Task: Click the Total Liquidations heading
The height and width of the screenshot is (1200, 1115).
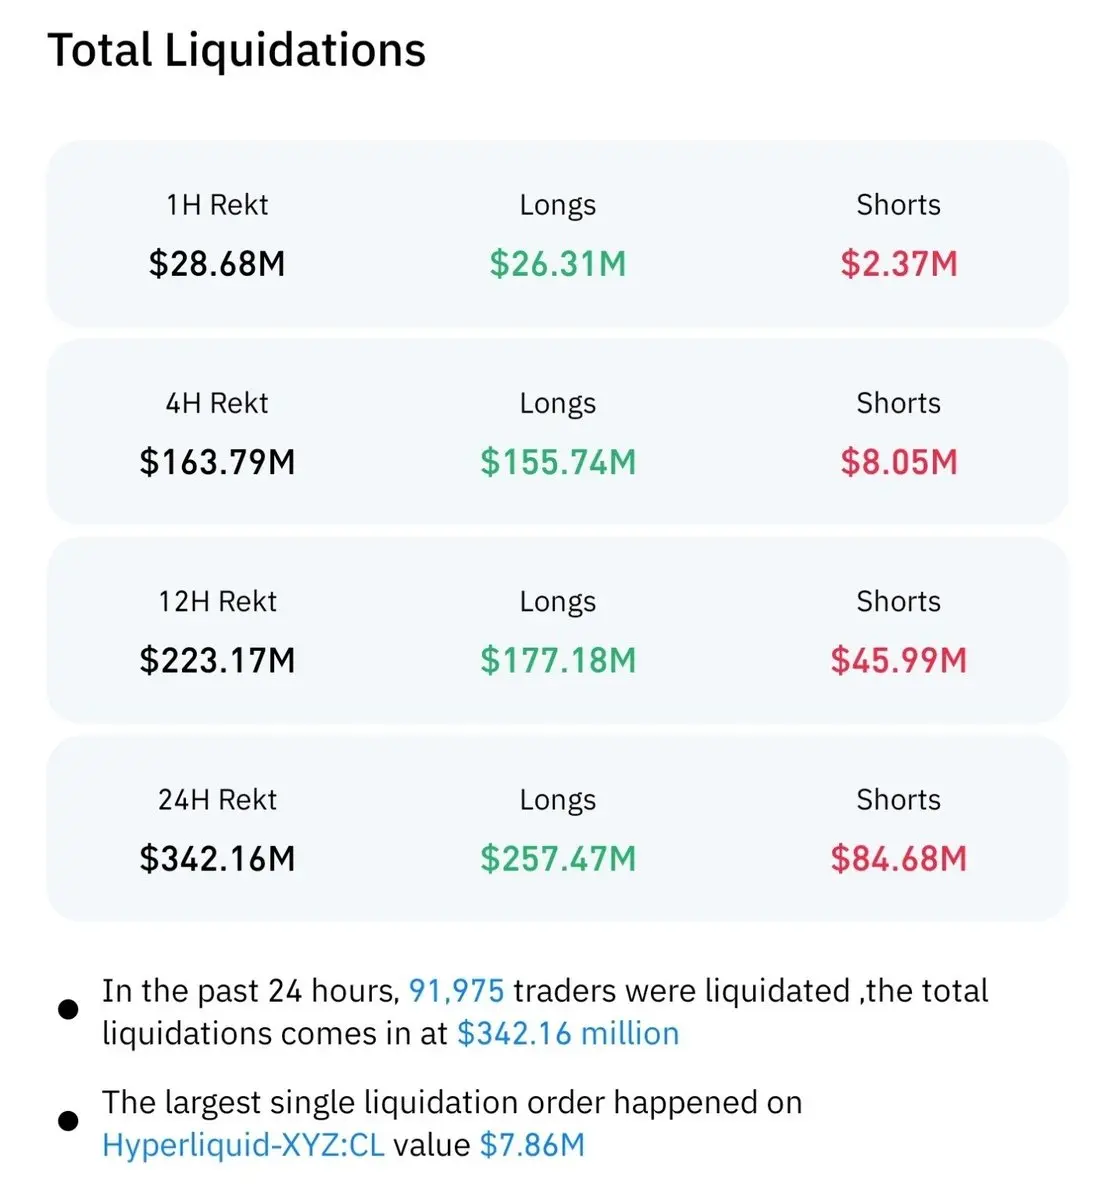Action: 237,50
